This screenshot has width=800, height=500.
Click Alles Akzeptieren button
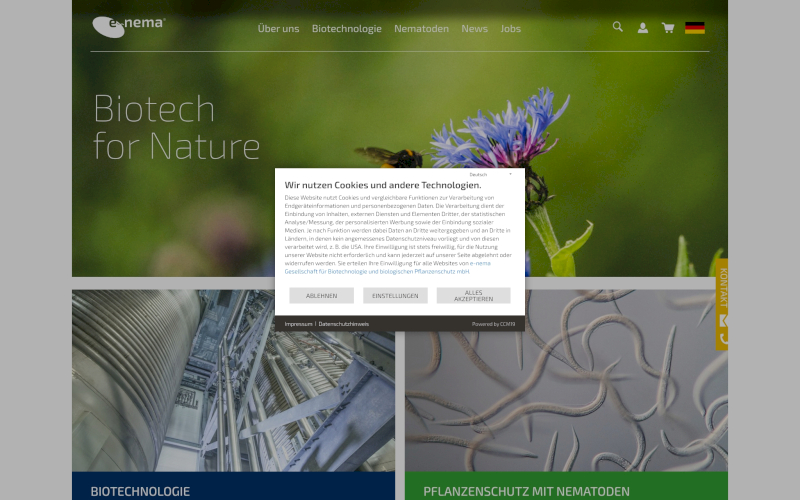point(473,296)
